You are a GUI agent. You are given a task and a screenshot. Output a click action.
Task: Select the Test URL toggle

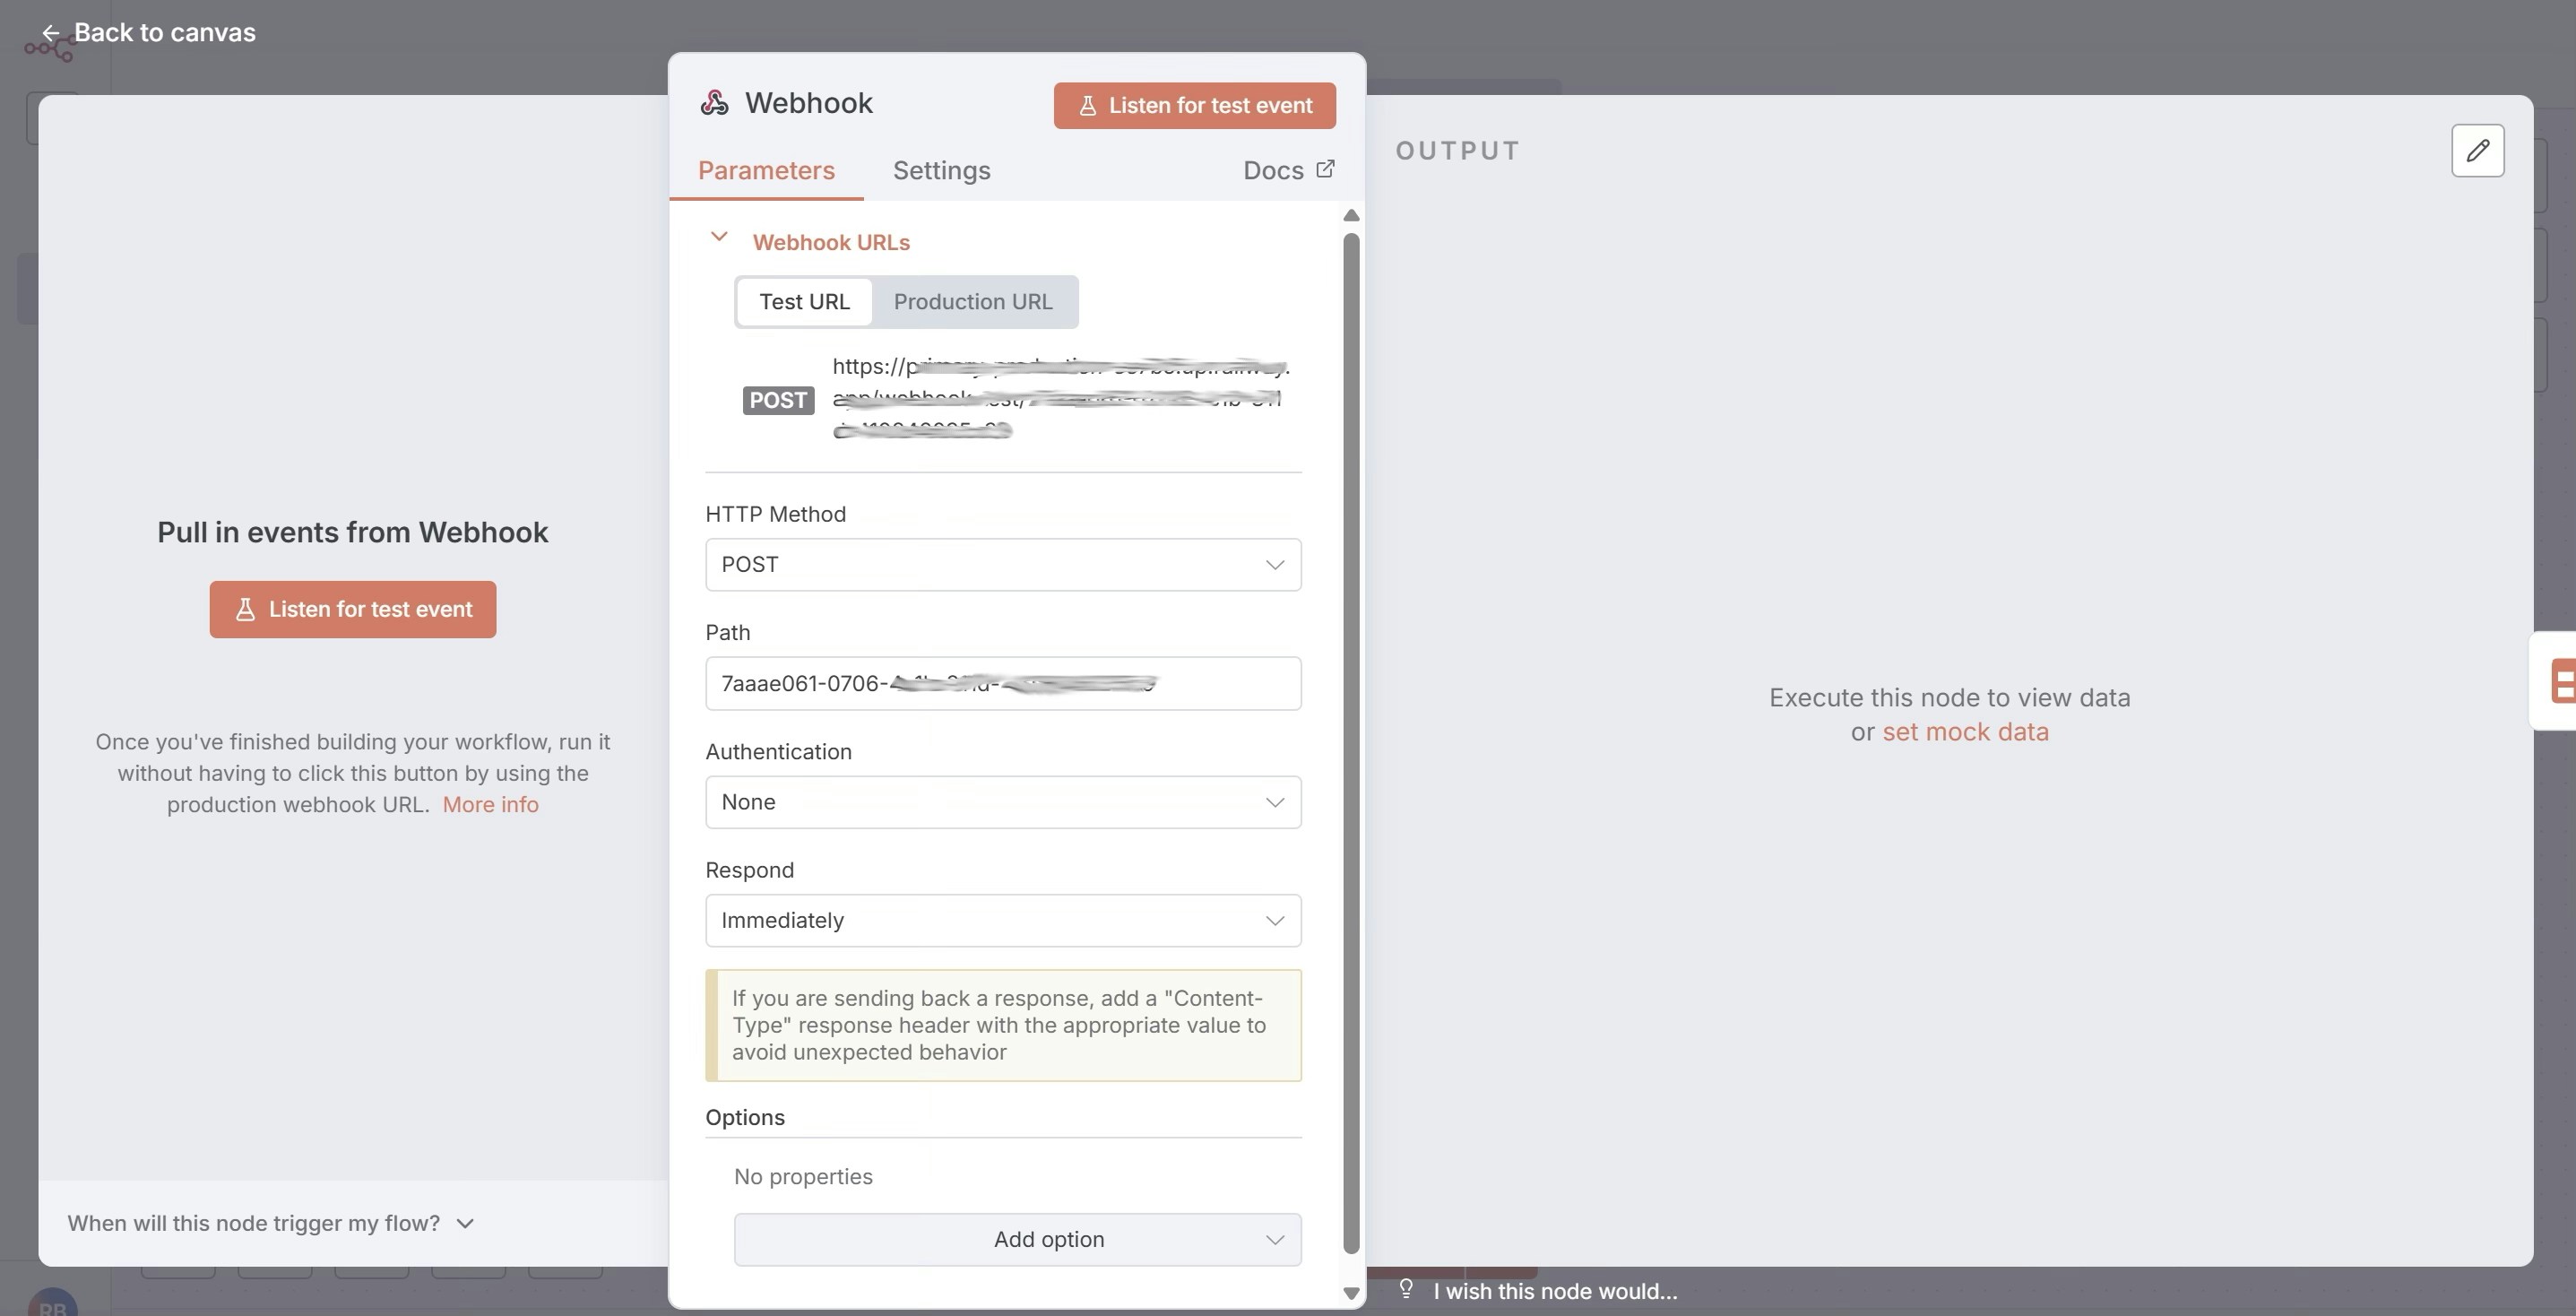tap(804, 302)
